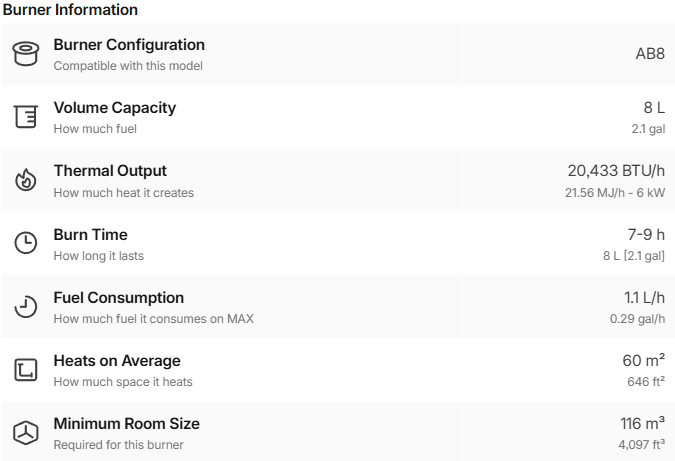Click the Fuel Consumption label
The width and height of the screenshot is (675, 461).
coord(118,298)
